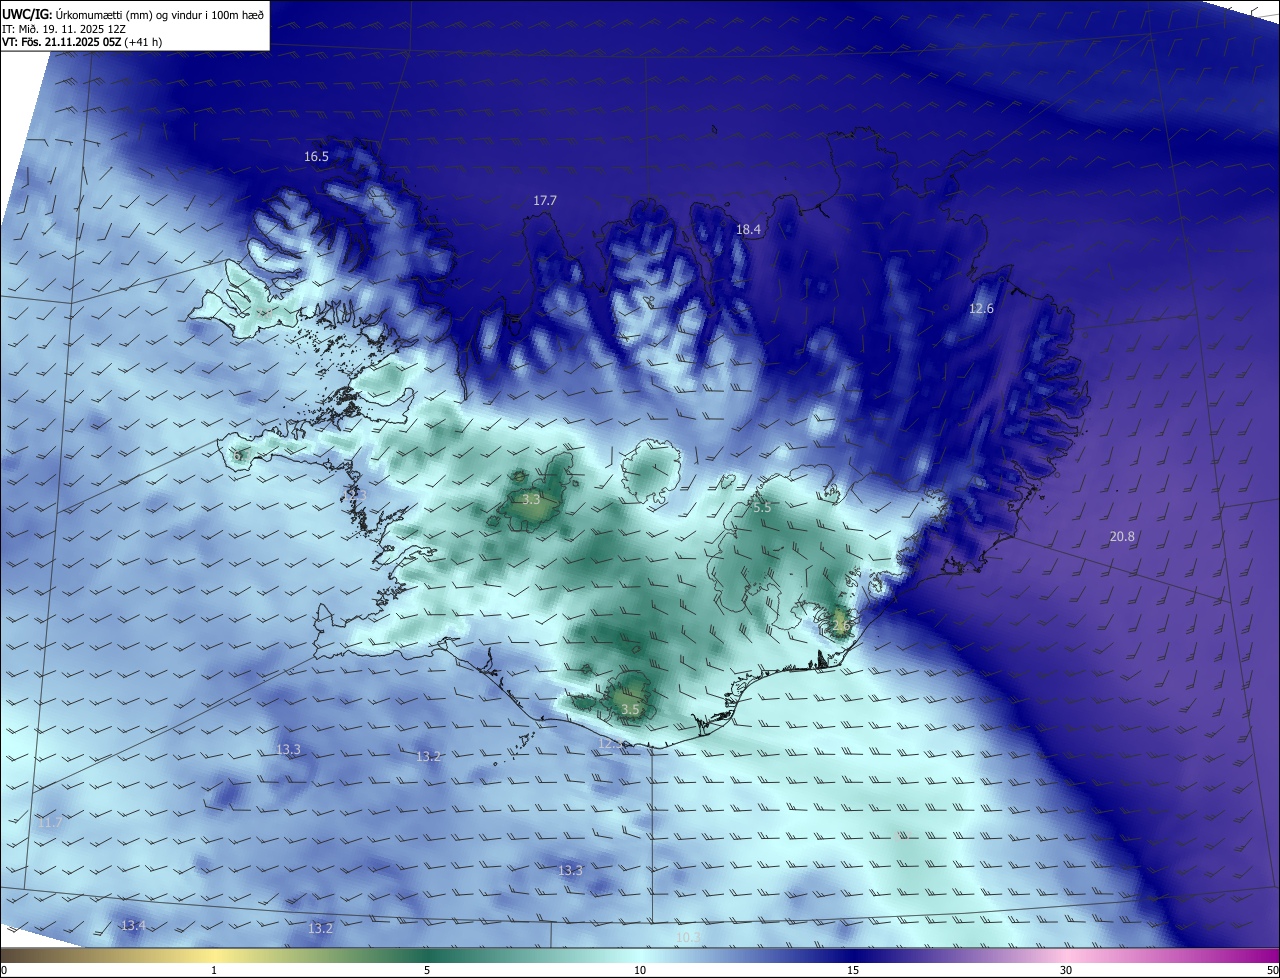The width and height of the screenshot is (1280, 978).
Task: Click the colorbar tick labeled 15
Action: [x=853, y=970]
